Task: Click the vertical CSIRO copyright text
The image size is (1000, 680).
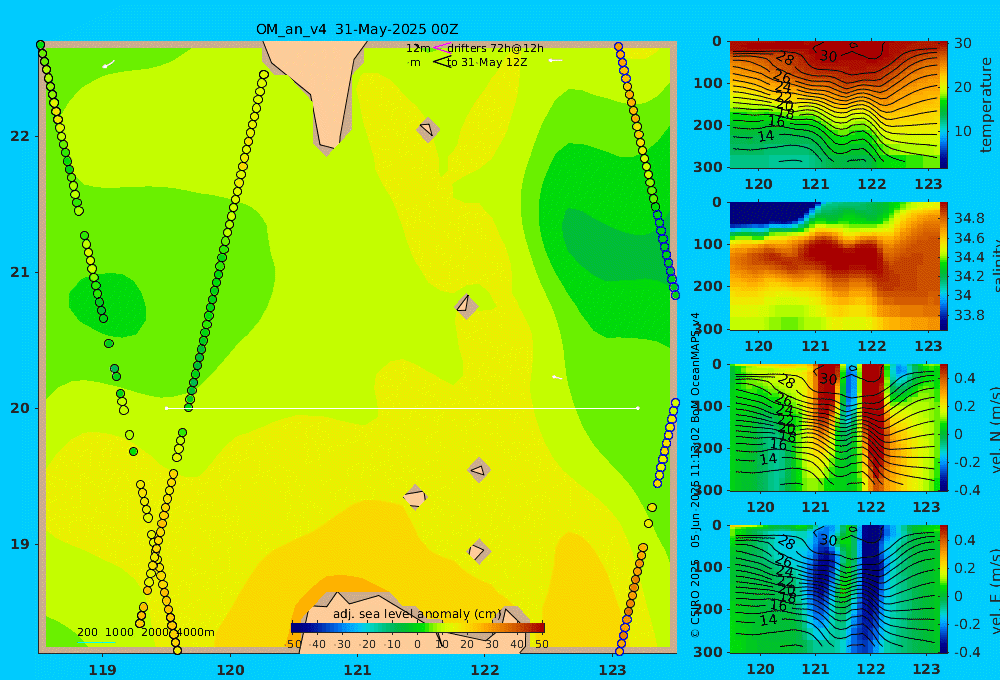Action: click(x=695, y=475)
